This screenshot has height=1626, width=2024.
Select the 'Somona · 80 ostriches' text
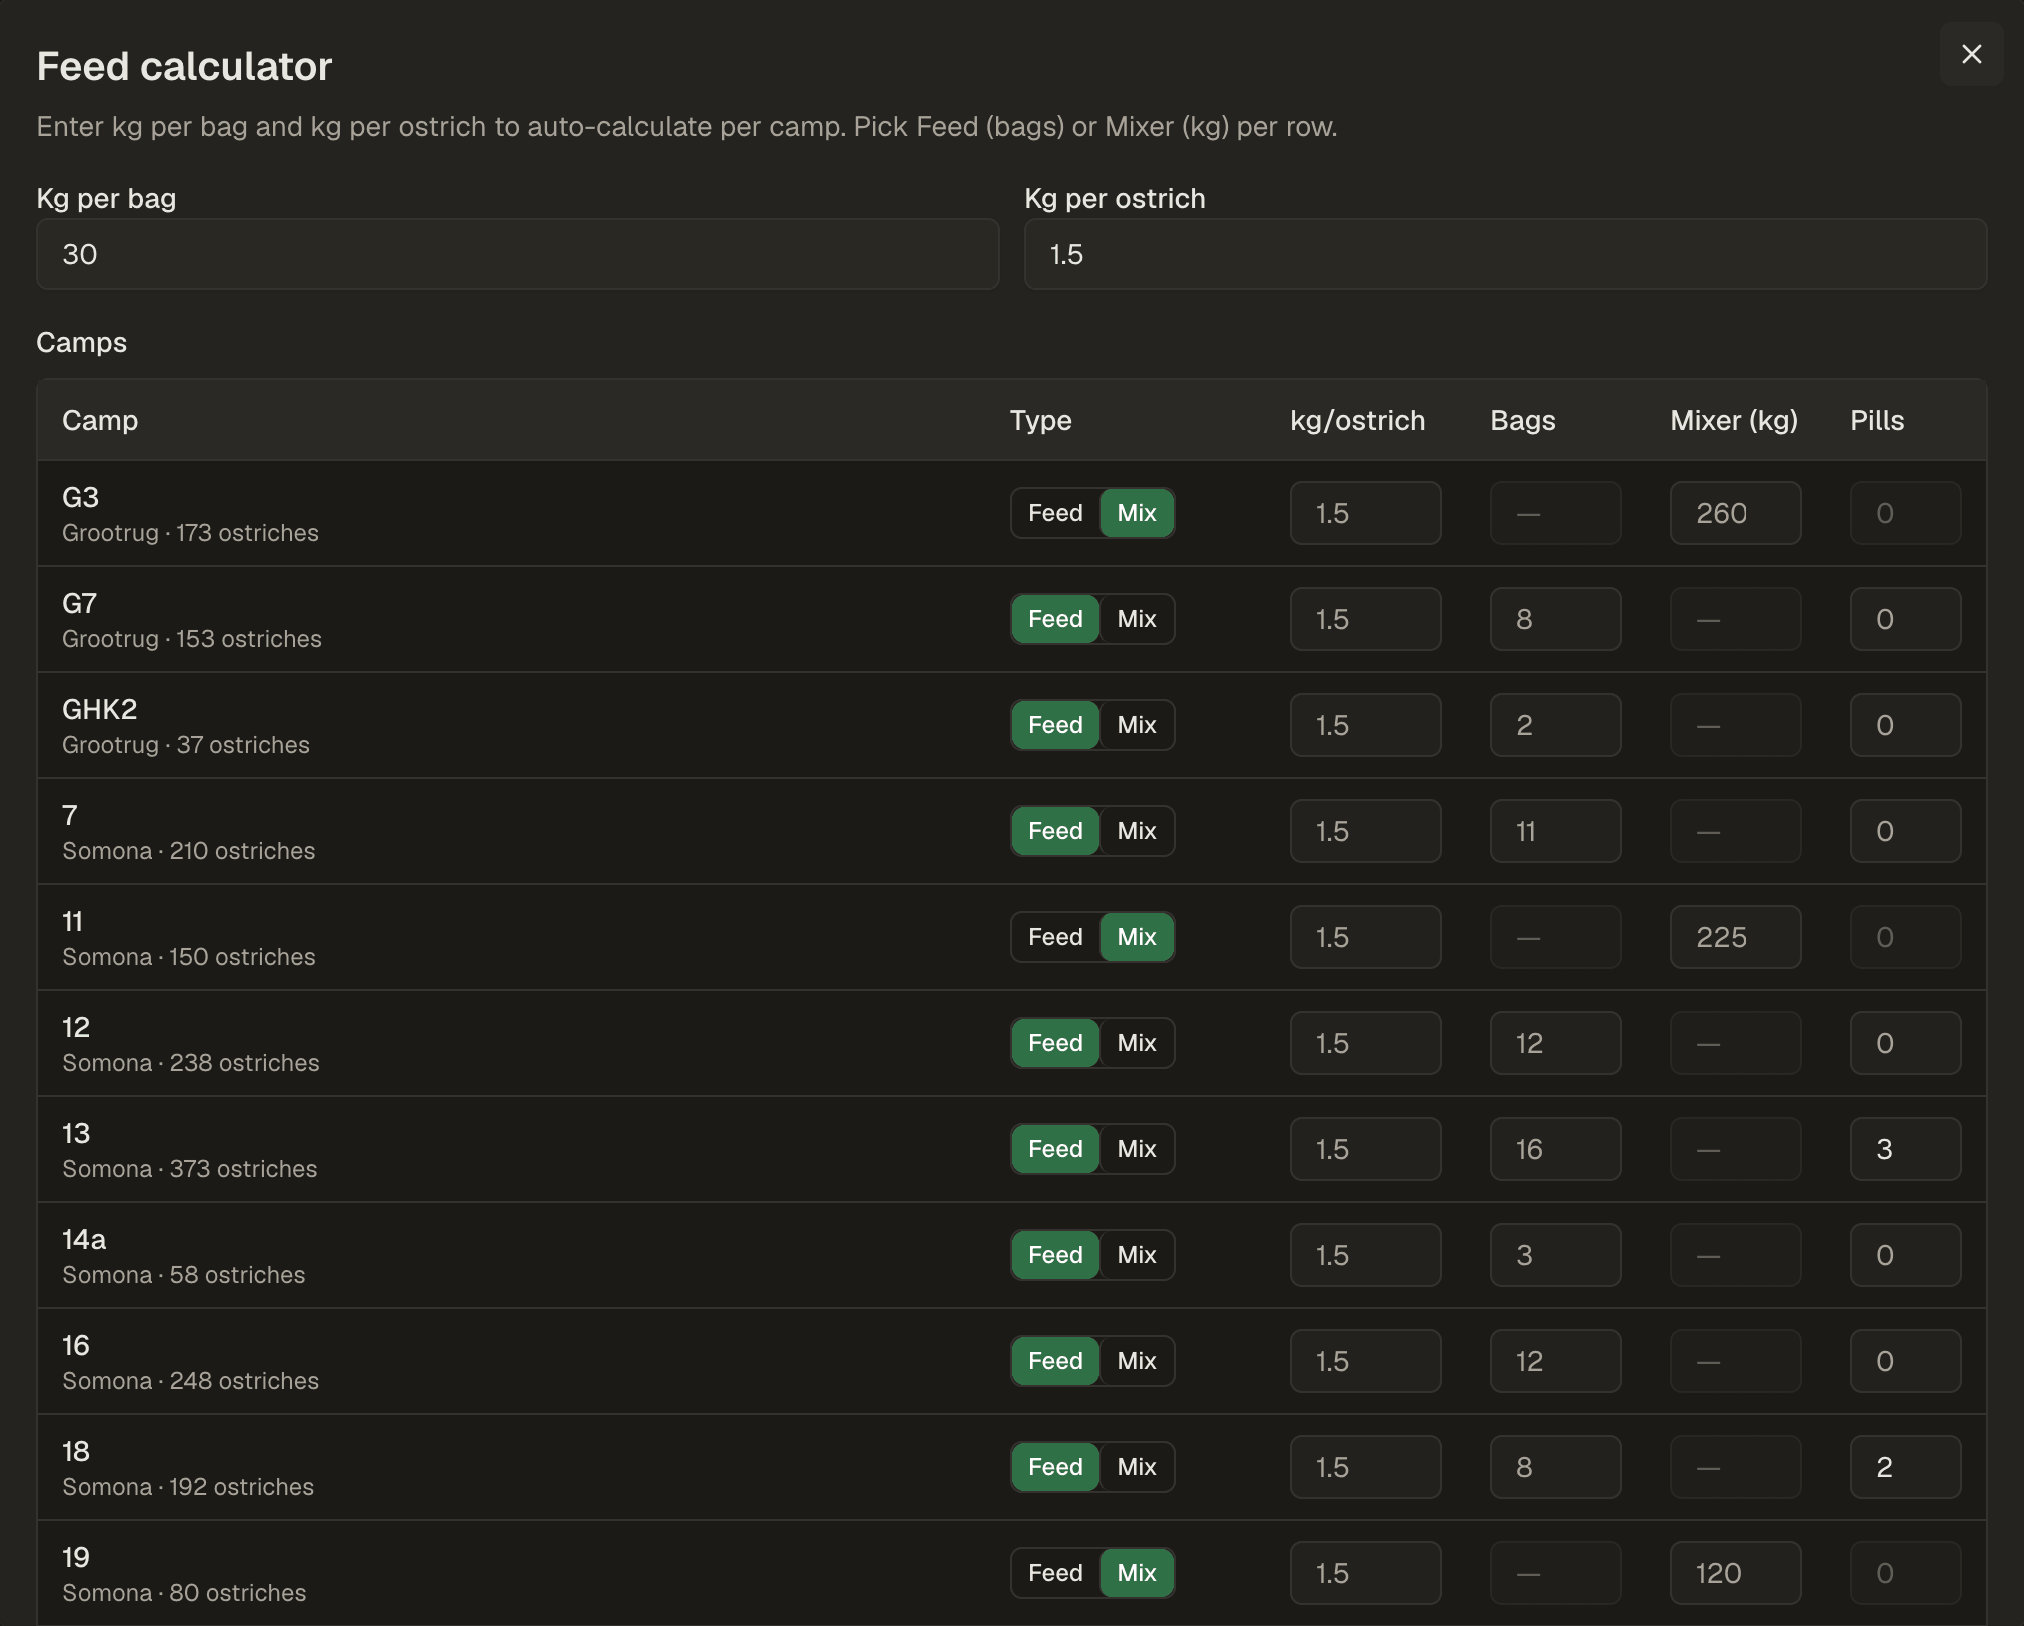pos(184,1593)
